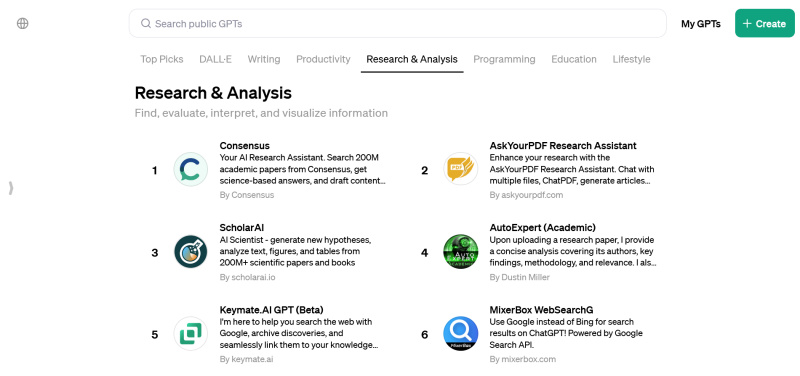Switch to the Top Picks tab
Viewport: 800px width, 376px height.
click(x=162, y=59)
